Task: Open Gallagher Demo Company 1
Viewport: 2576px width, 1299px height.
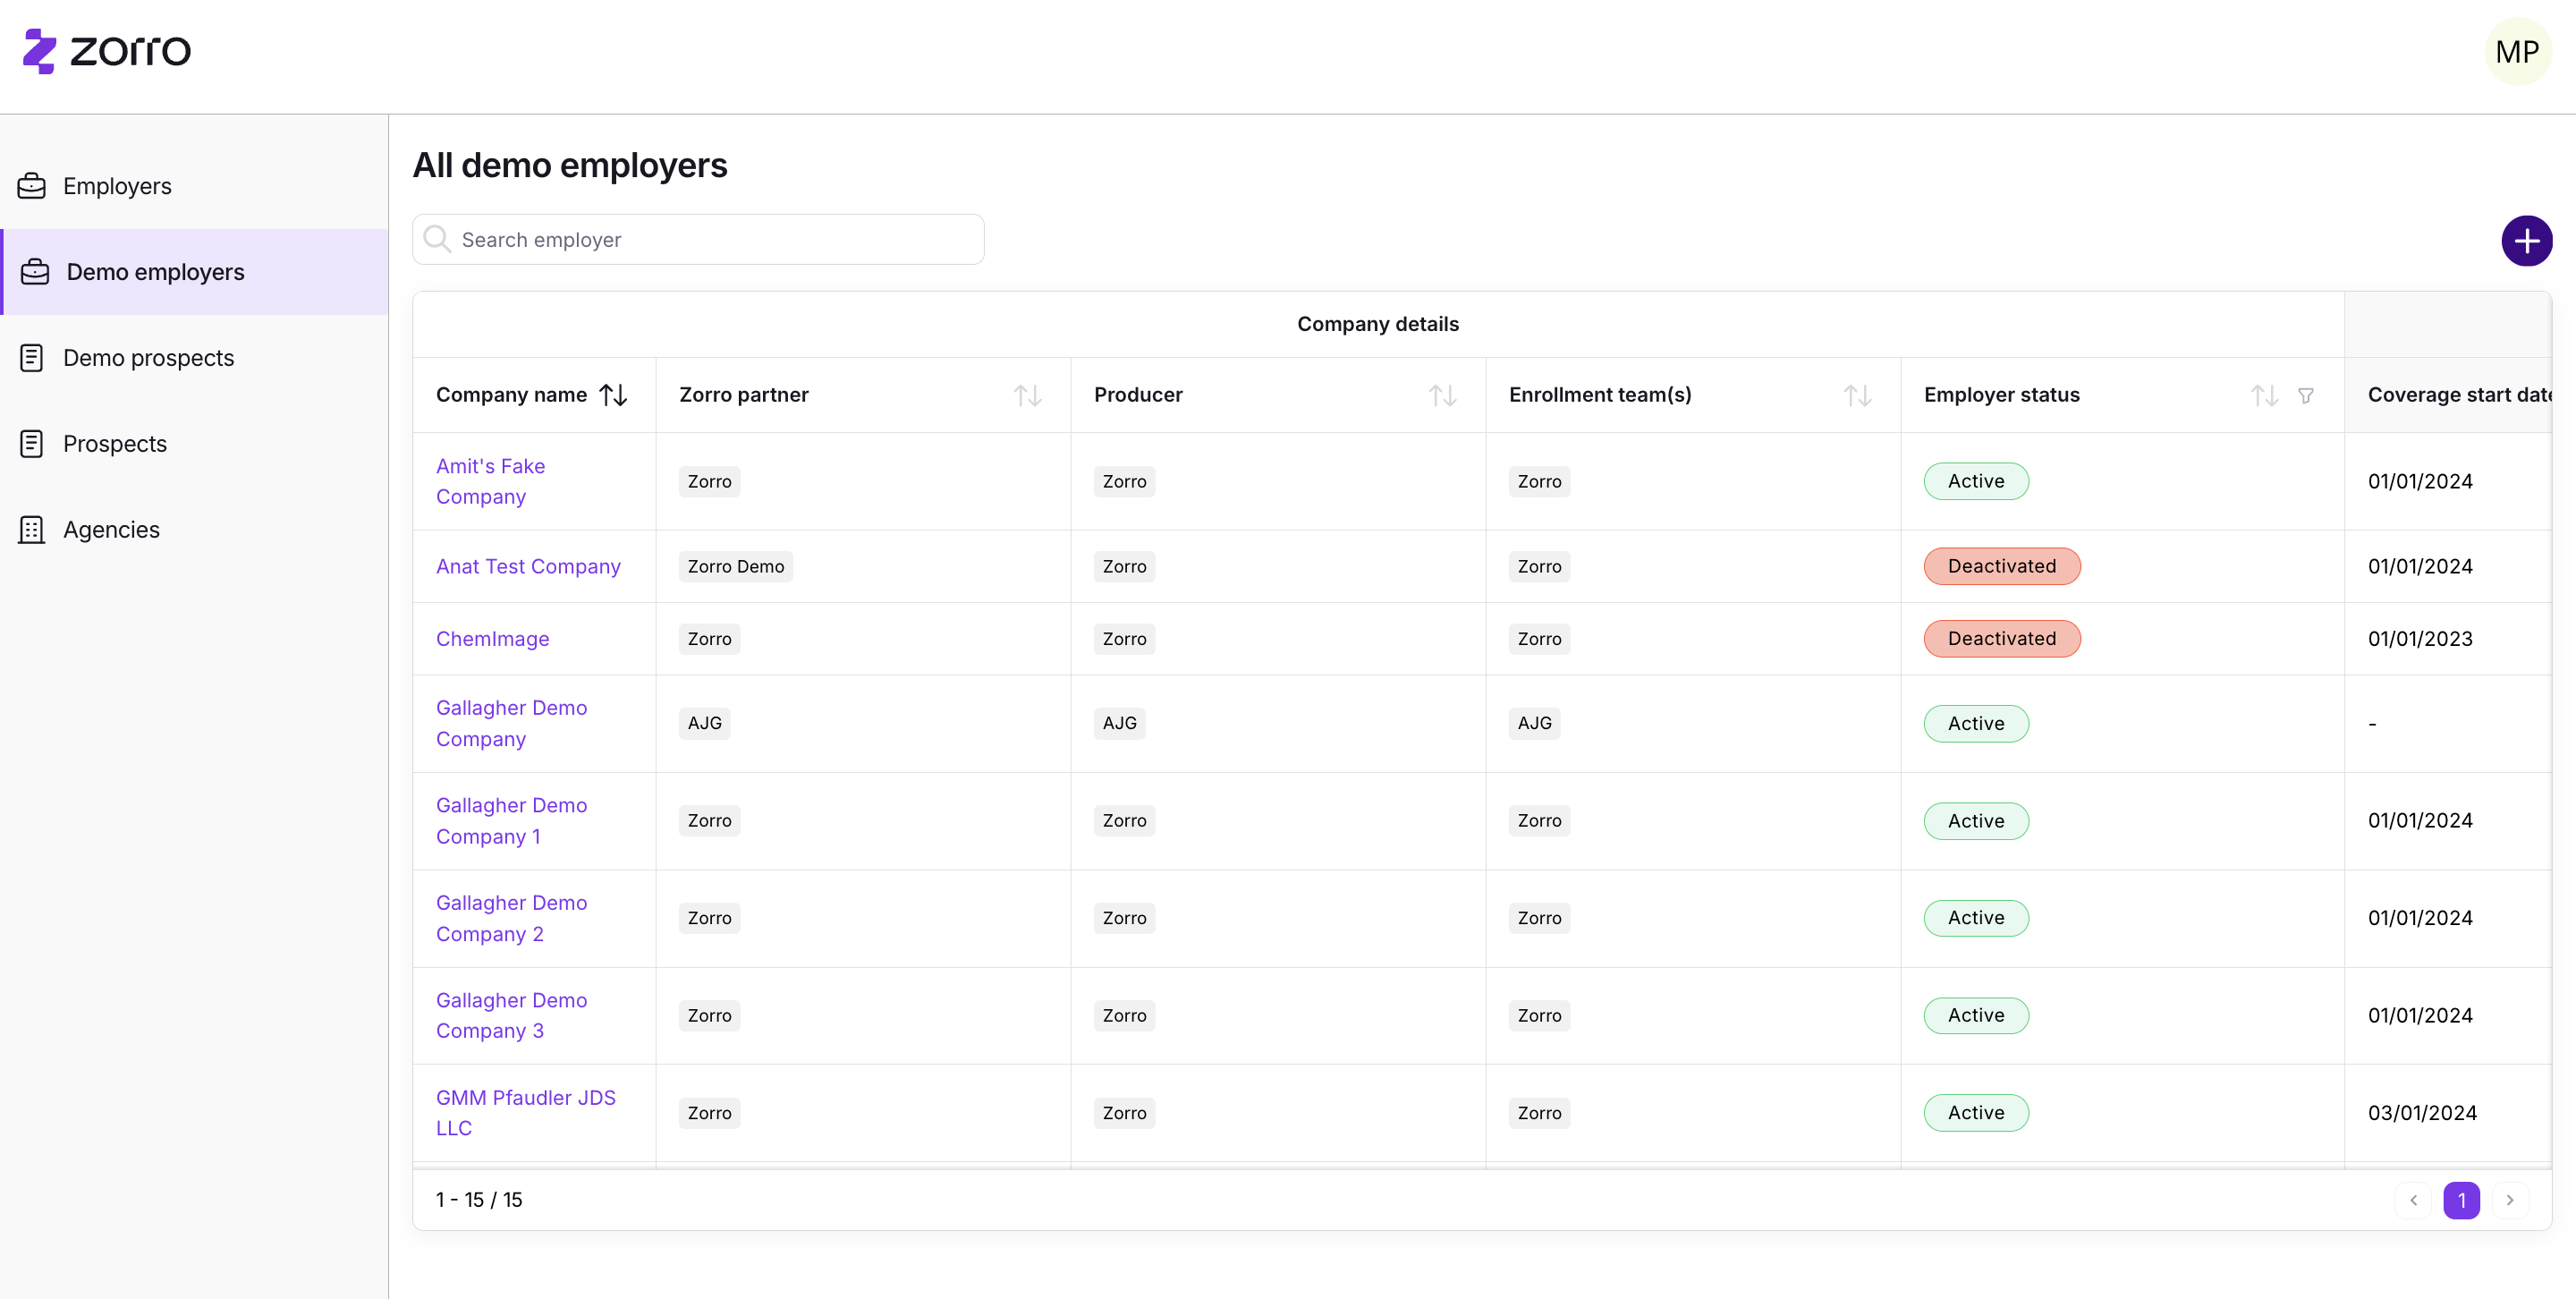Action: 511,821
